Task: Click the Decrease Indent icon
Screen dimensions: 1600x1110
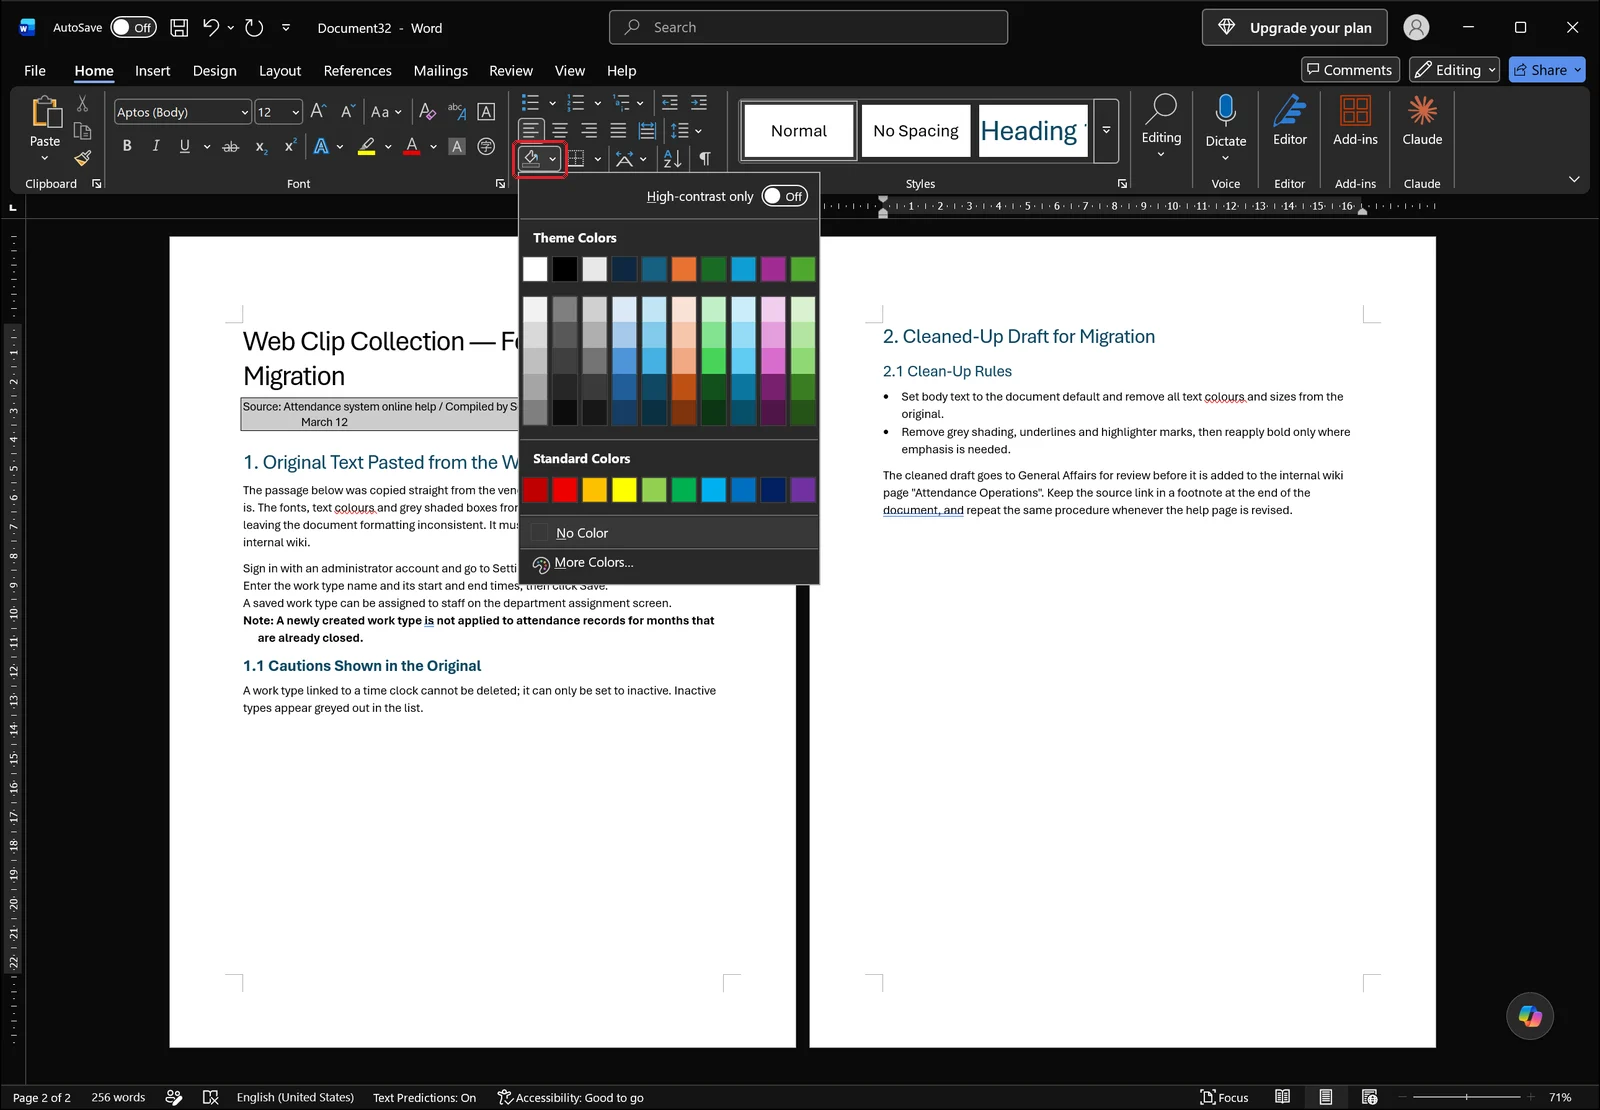Action: [670, 102]
